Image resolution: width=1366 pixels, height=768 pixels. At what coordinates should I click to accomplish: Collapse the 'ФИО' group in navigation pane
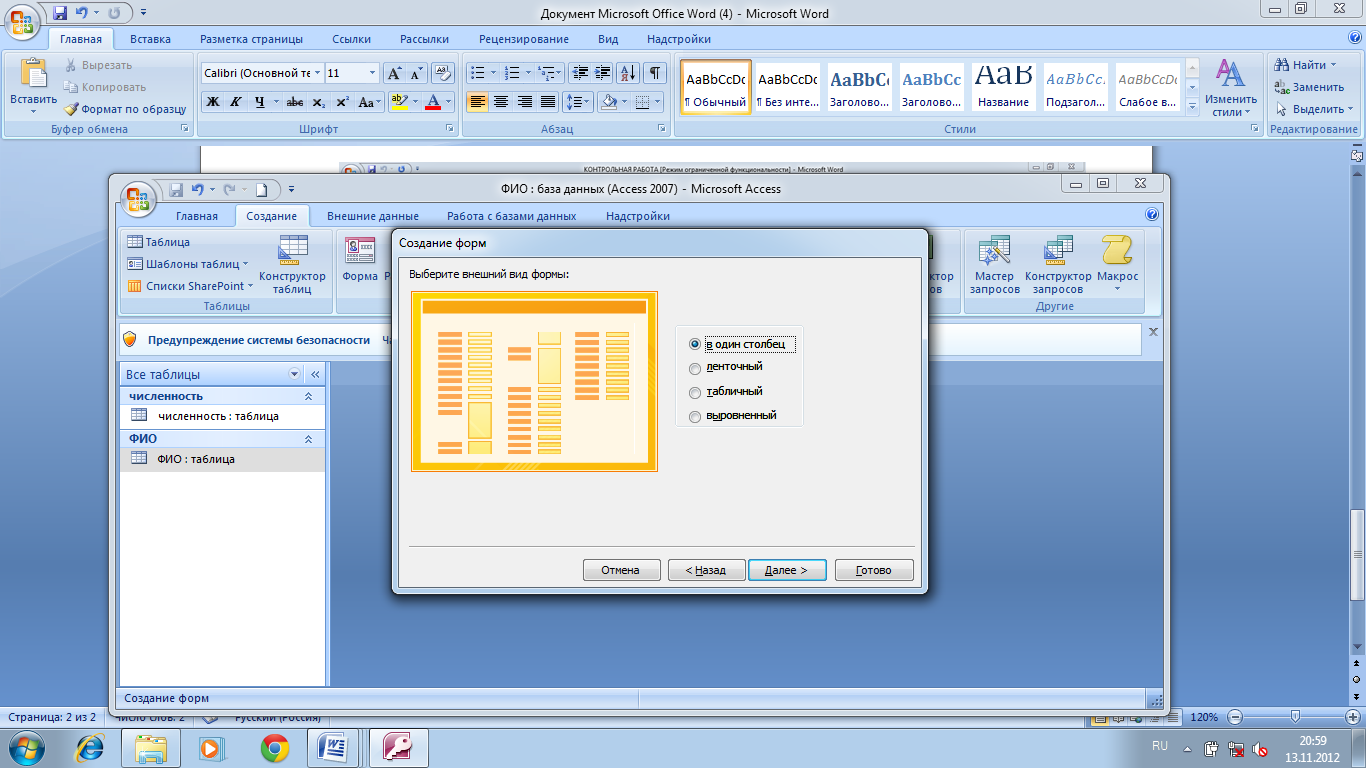click(x=308, y=439)
